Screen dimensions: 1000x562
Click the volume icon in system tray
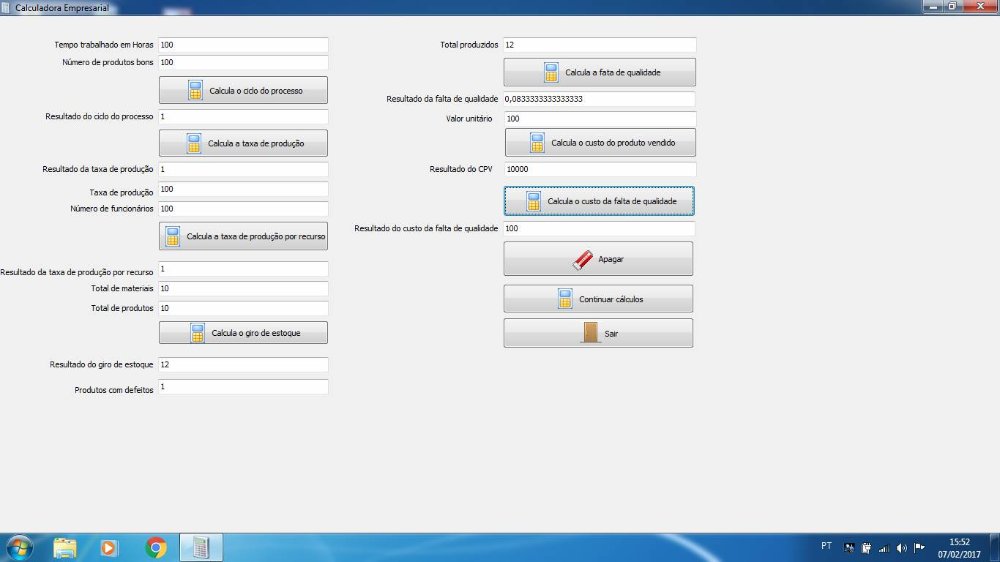[x=901, y=548]
